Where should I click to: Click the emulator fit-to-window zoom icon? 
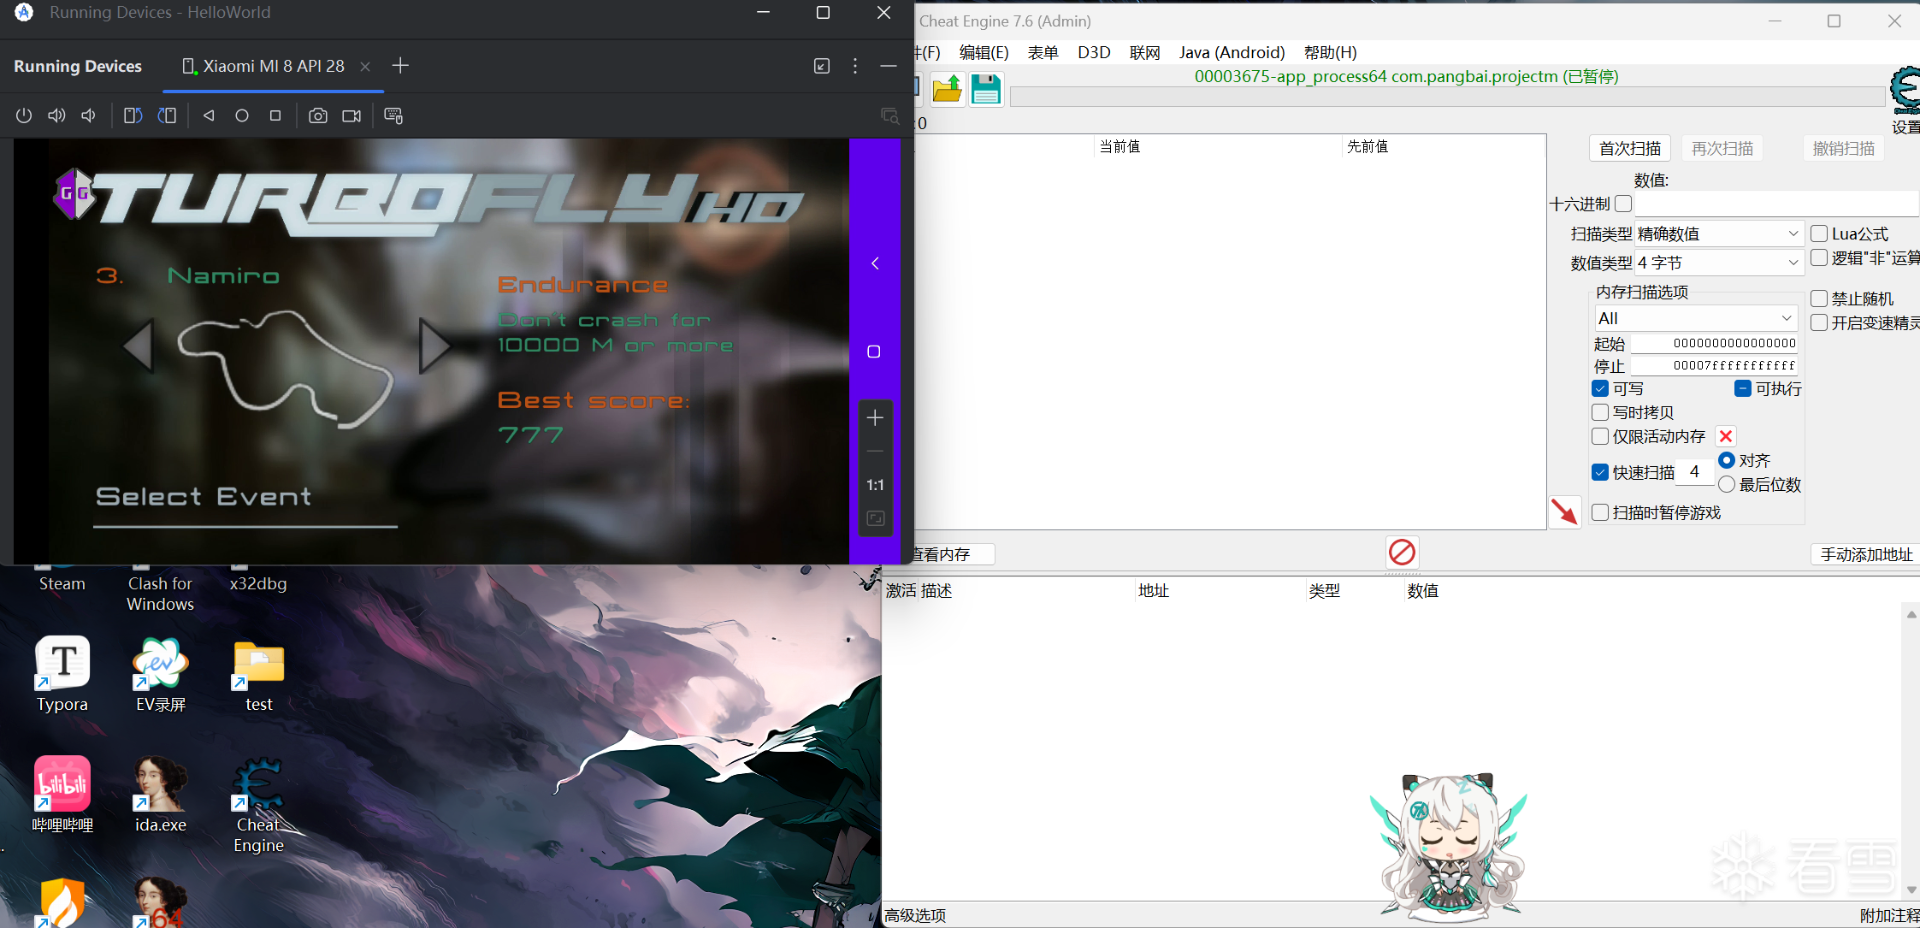pyautogui.click(x=875, y=518)
